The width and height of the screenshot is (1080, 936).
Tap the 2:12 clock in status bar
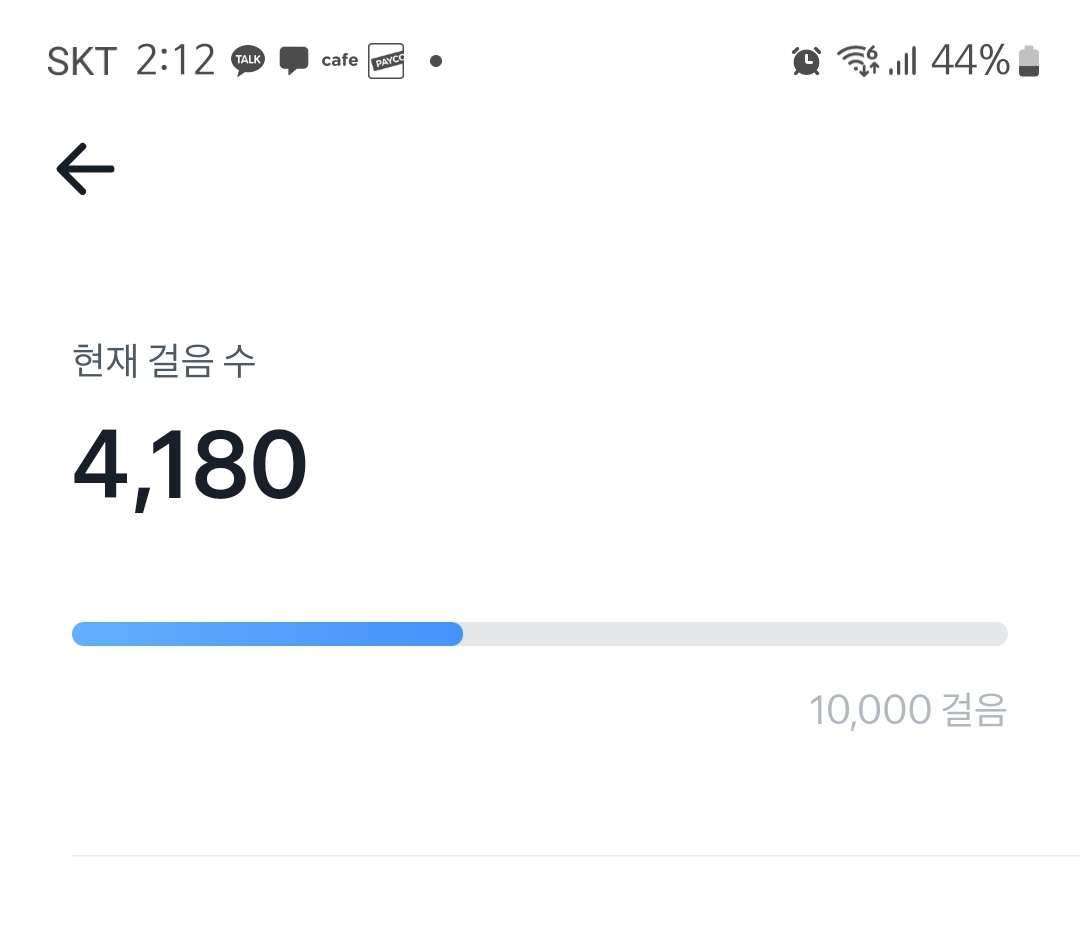[x=175, y=61]
